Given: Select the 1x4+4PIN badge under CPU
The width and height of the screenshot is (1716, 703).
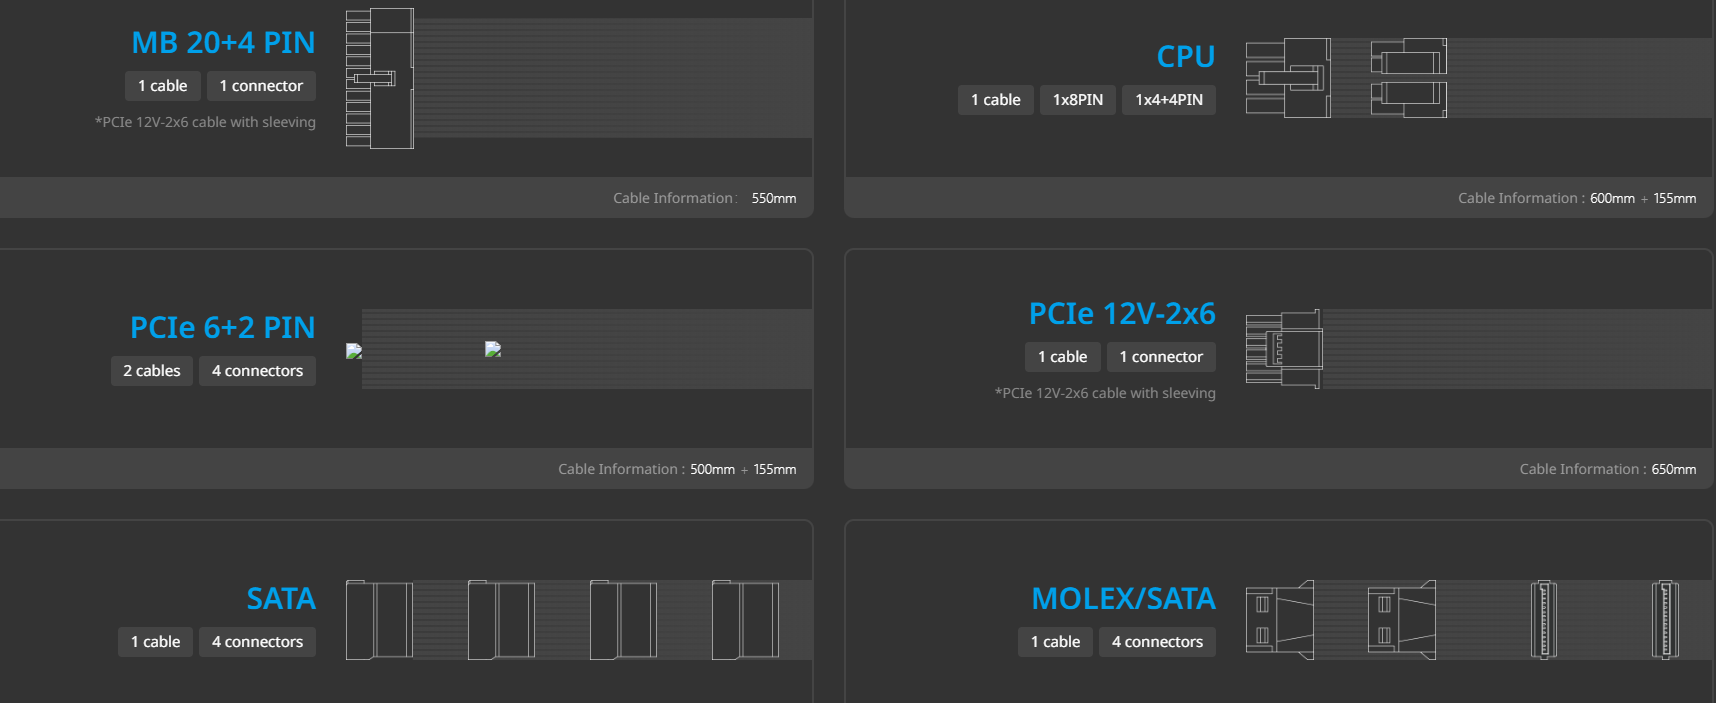Looking at the screenshot, I should (1168, 100).
